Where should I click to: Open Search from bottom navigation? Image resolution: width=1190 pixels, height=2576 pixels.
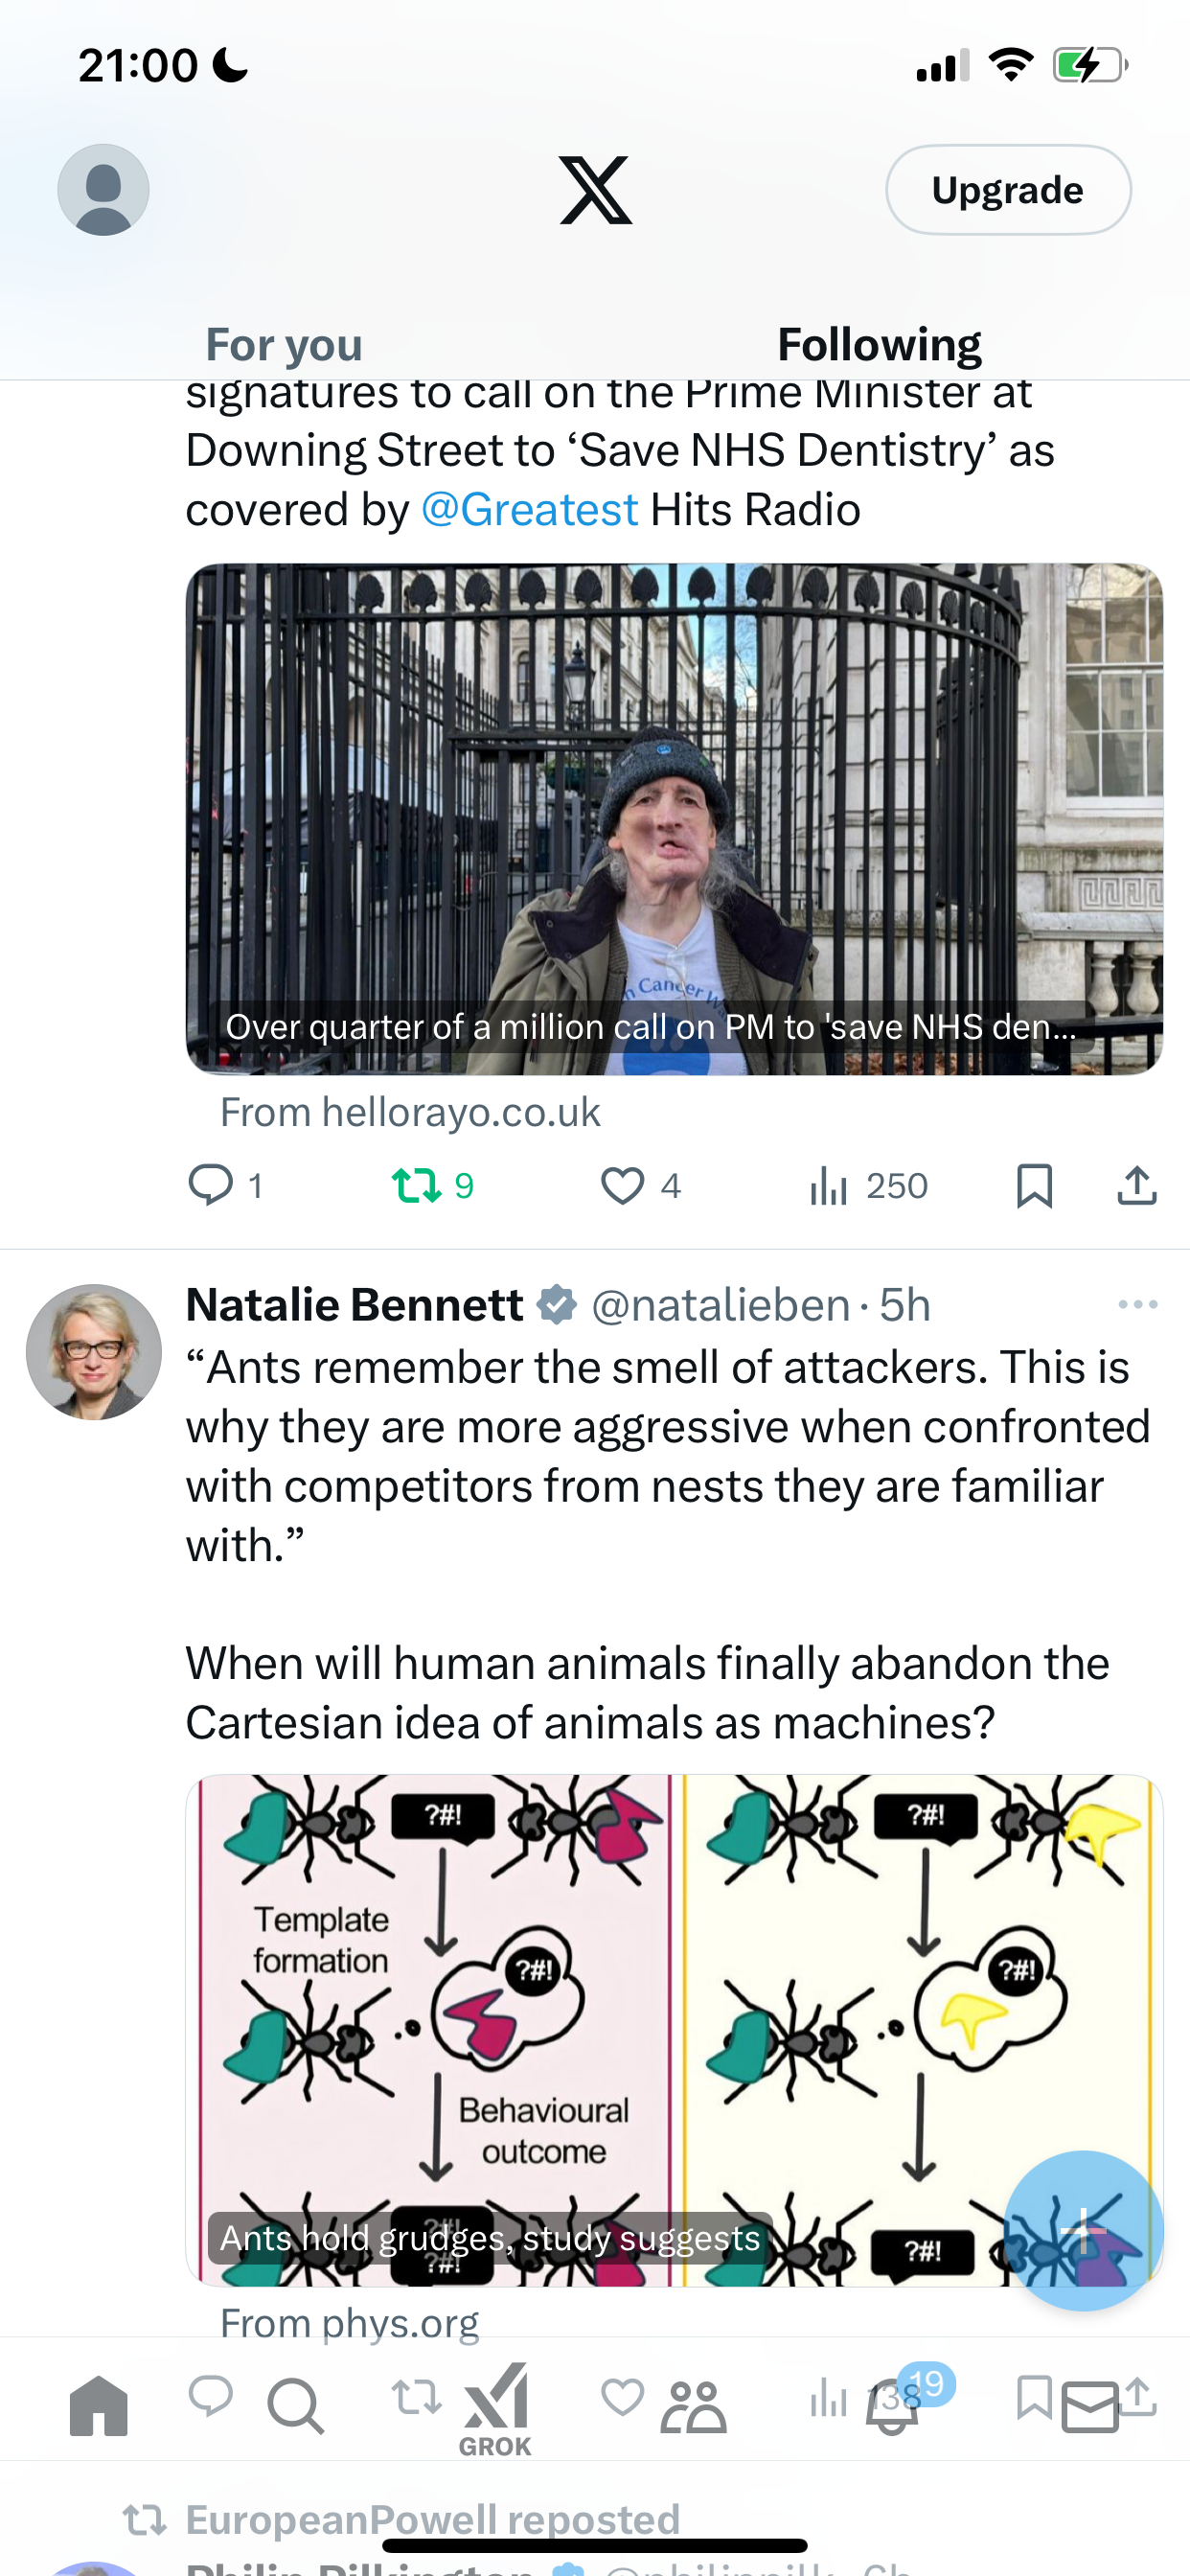coord(295,2405)
